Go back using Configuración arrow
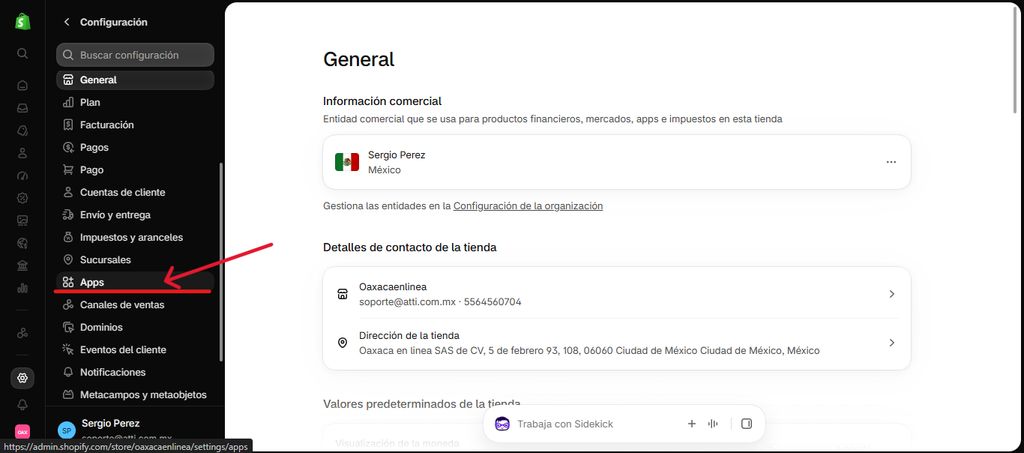Screen dimensions: 1024x453 click(67, 22)
